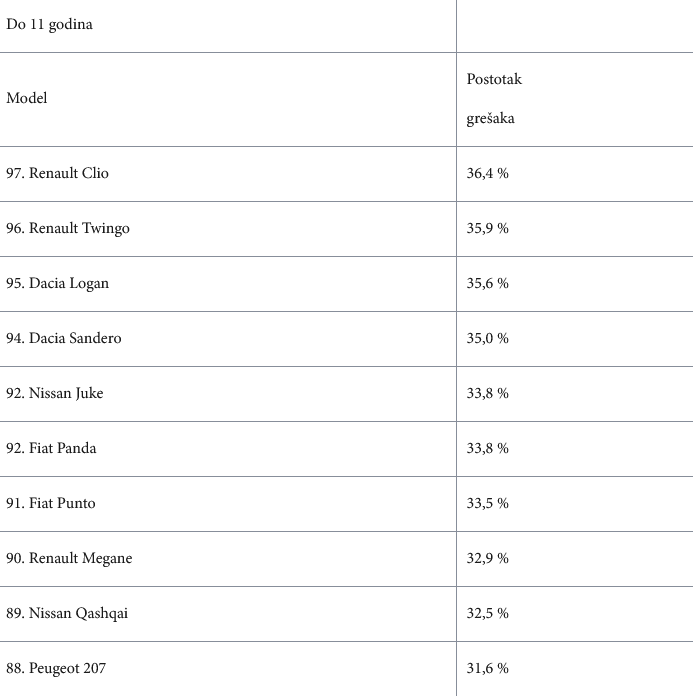The image size is (693, 696).
Task: Click the 'Postotak grešaka' column header
Action: click(x=494, y=98)
